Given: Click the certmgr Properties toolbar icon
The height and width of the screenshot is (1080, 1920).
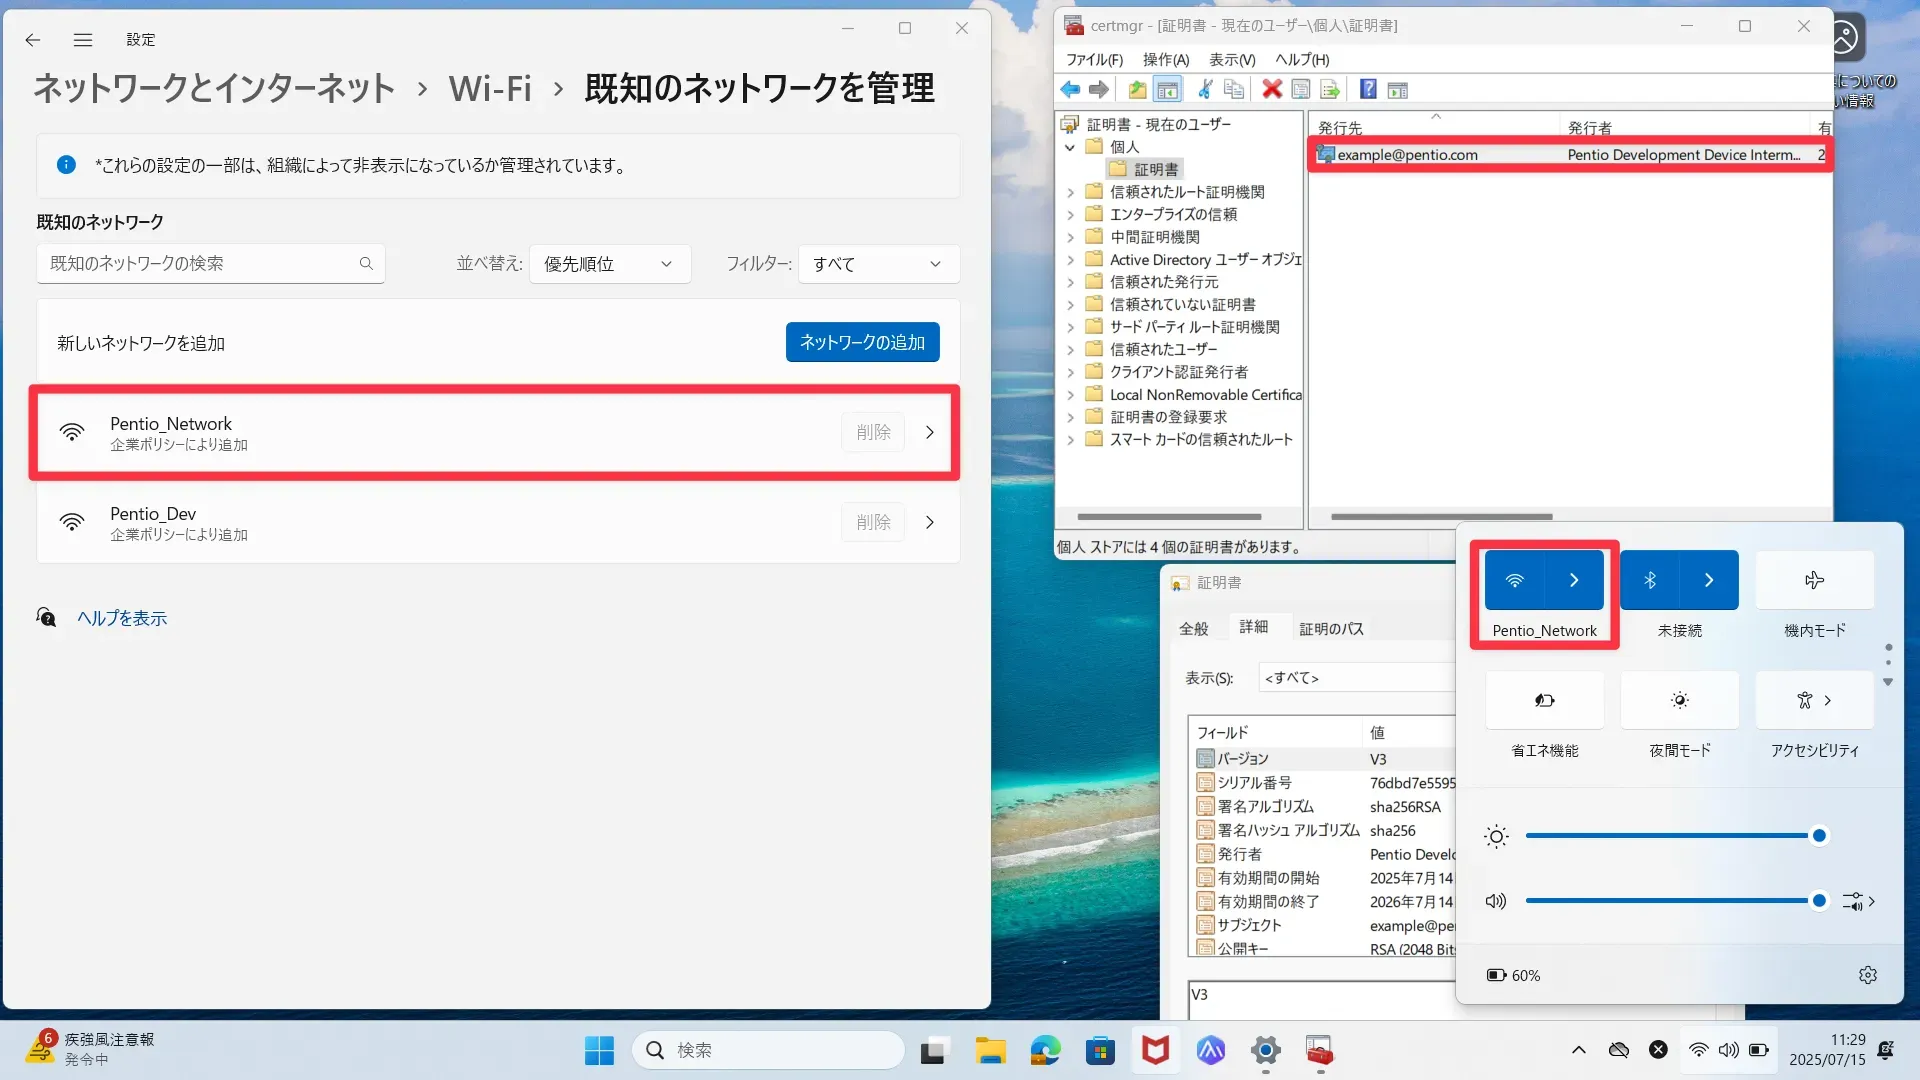Looking at the screenshot, I should (x=1300, y=90).
